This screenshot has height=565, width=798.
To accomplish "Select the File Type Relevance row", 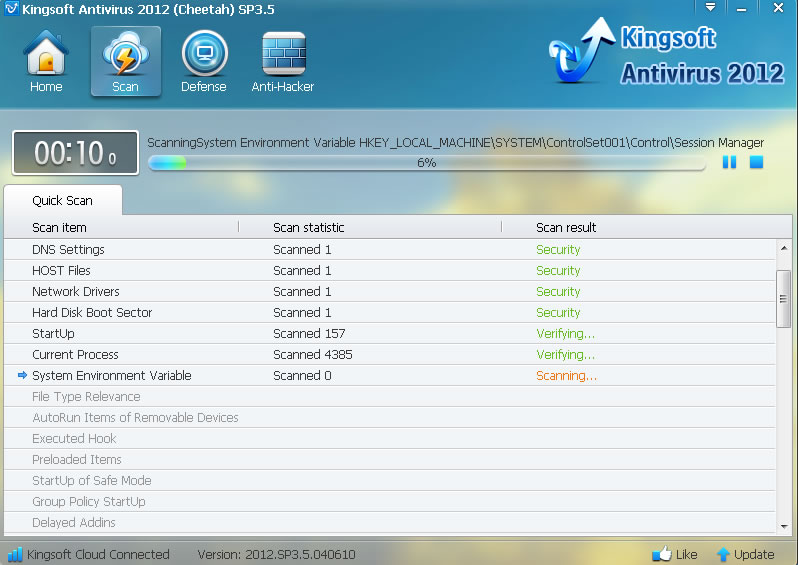I will [389, 397].
